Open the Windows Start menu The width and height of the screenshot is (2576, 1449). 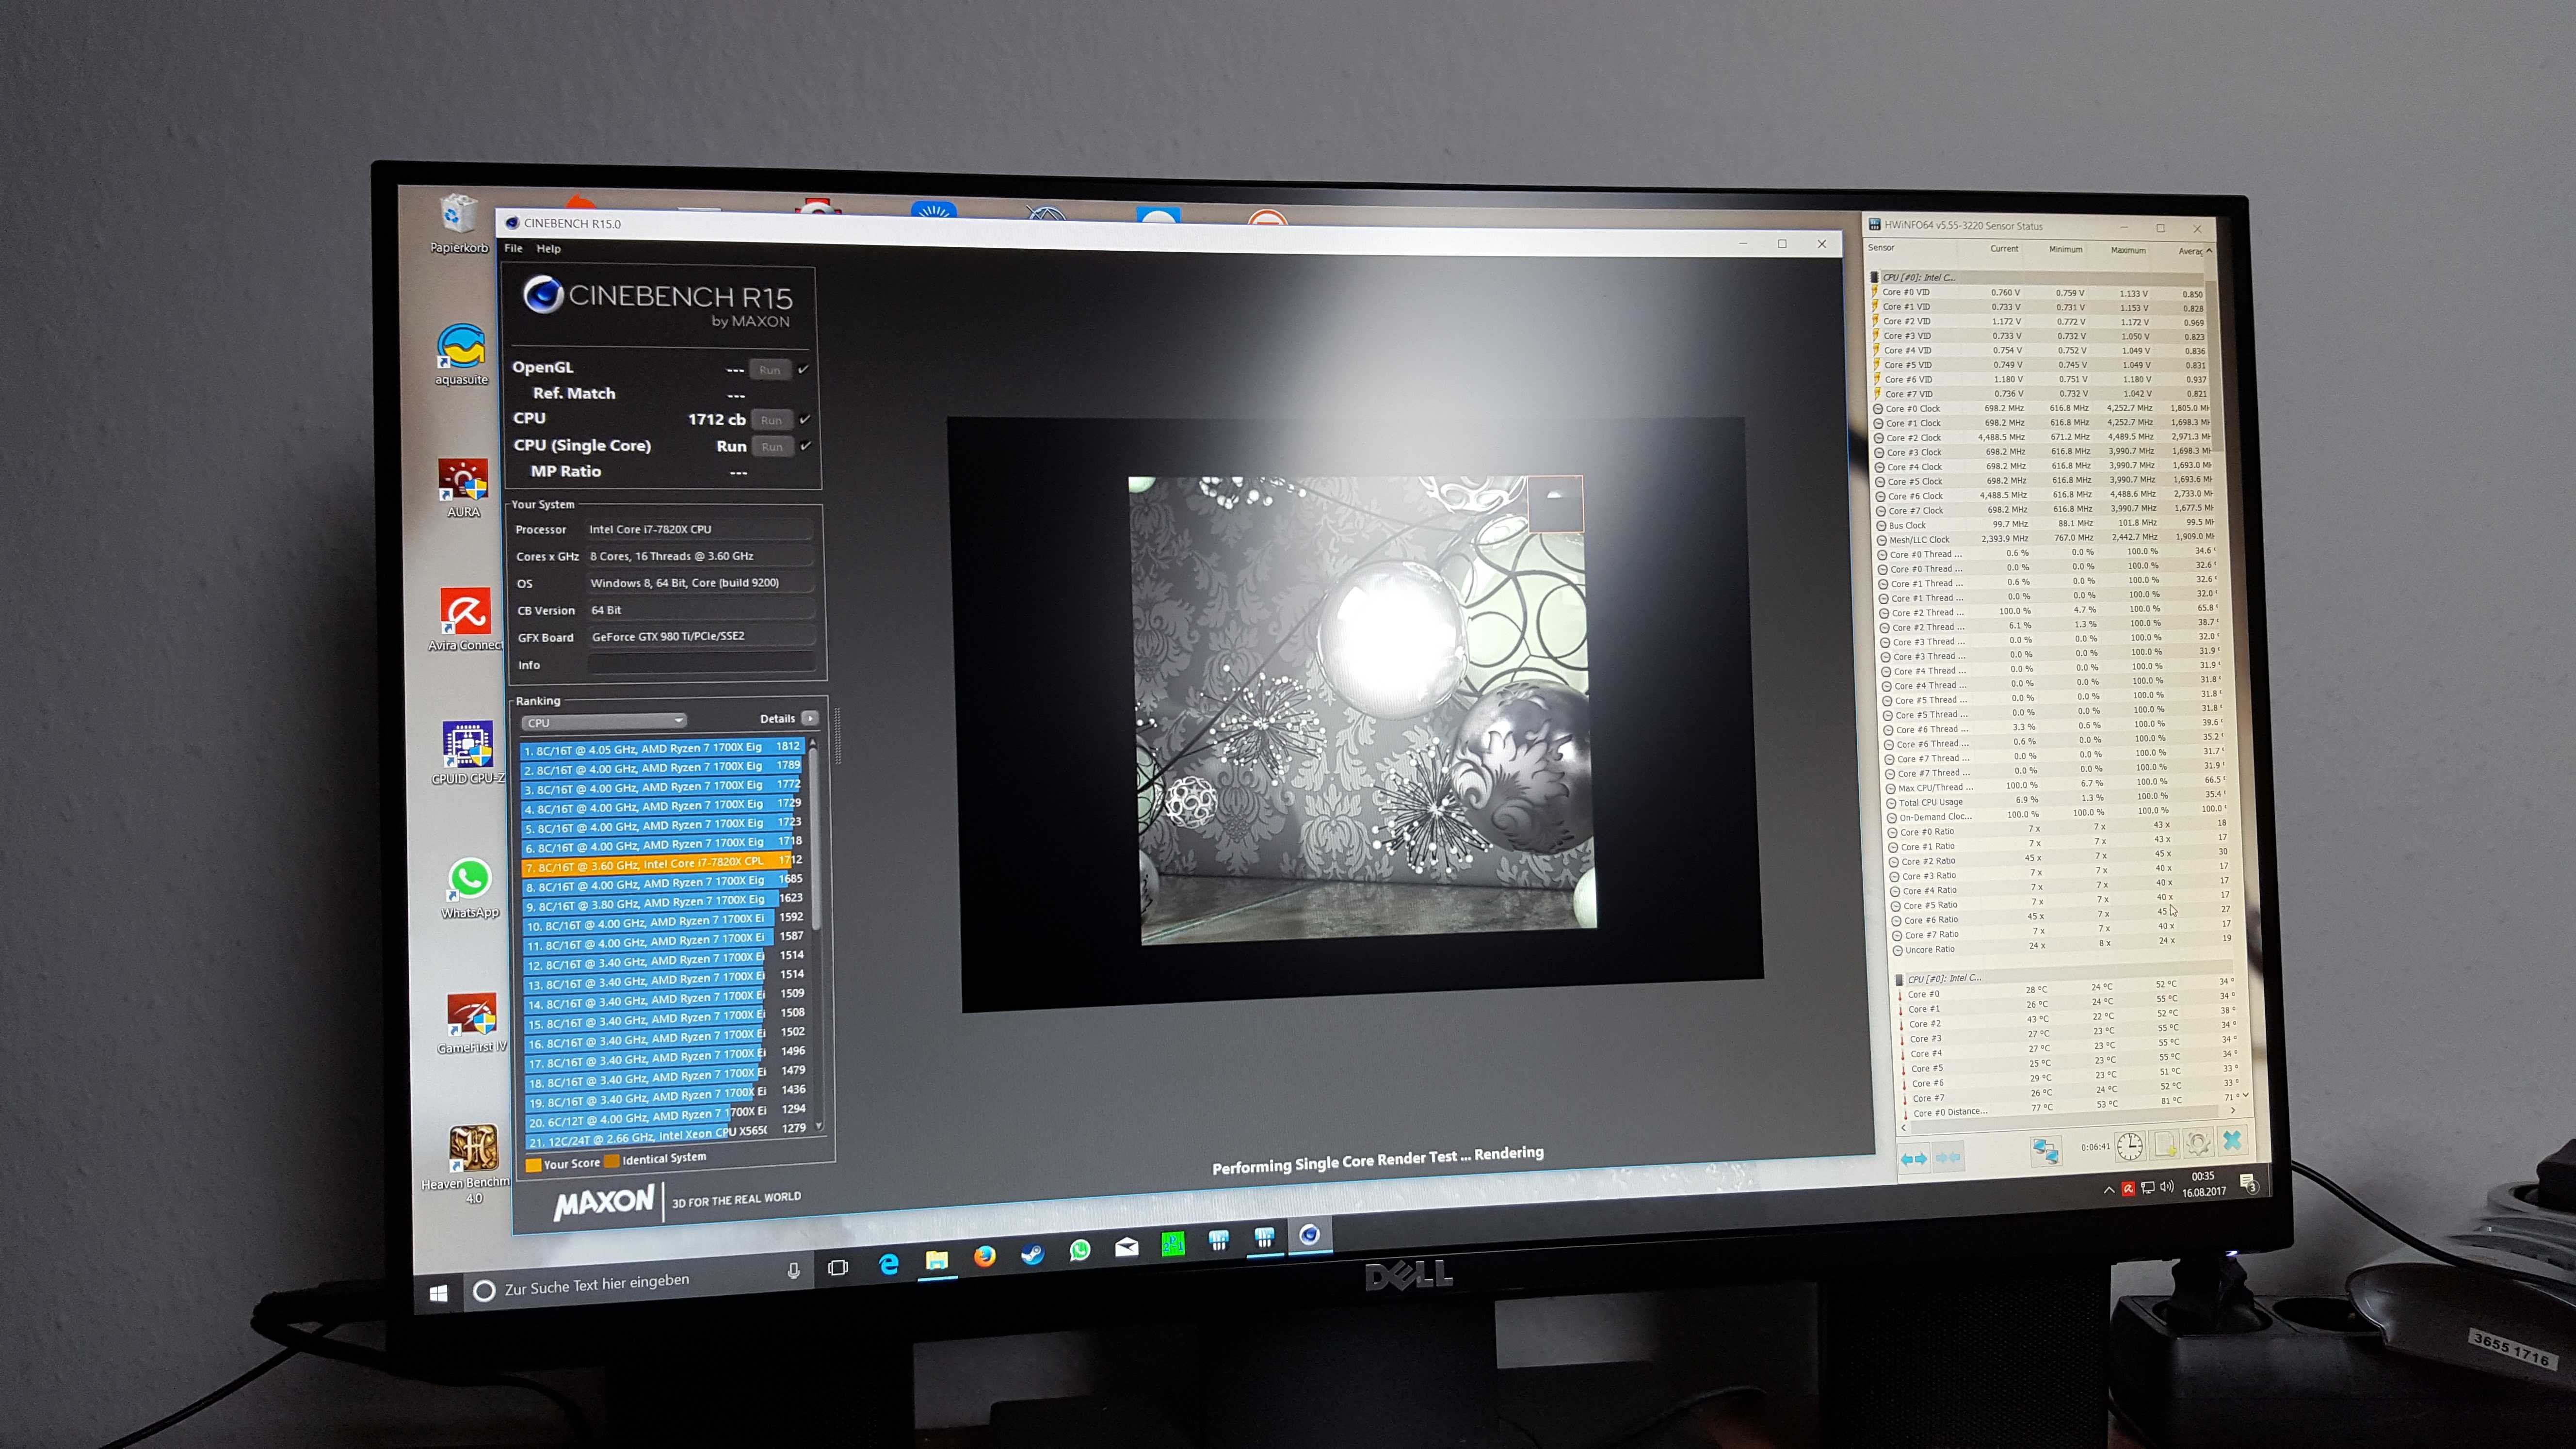[438, 1293]
